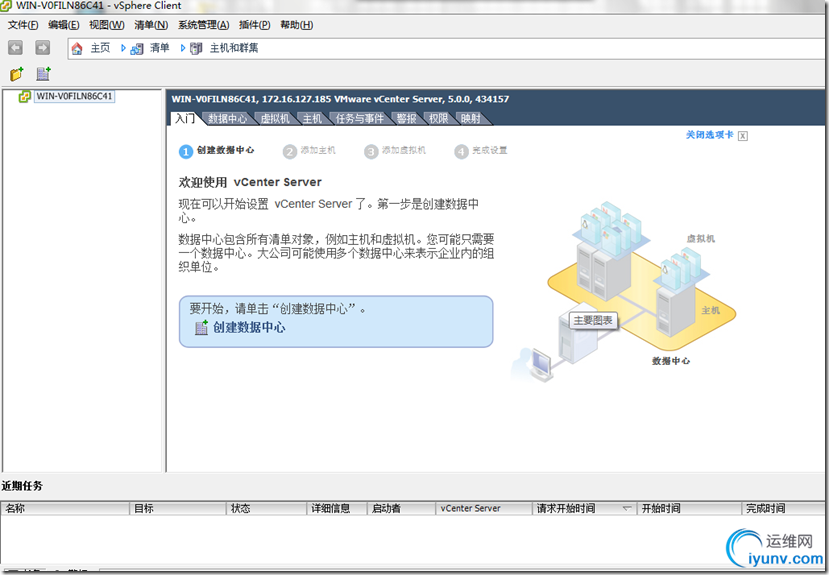Open the 帮助(H) menu

[297, 25]
